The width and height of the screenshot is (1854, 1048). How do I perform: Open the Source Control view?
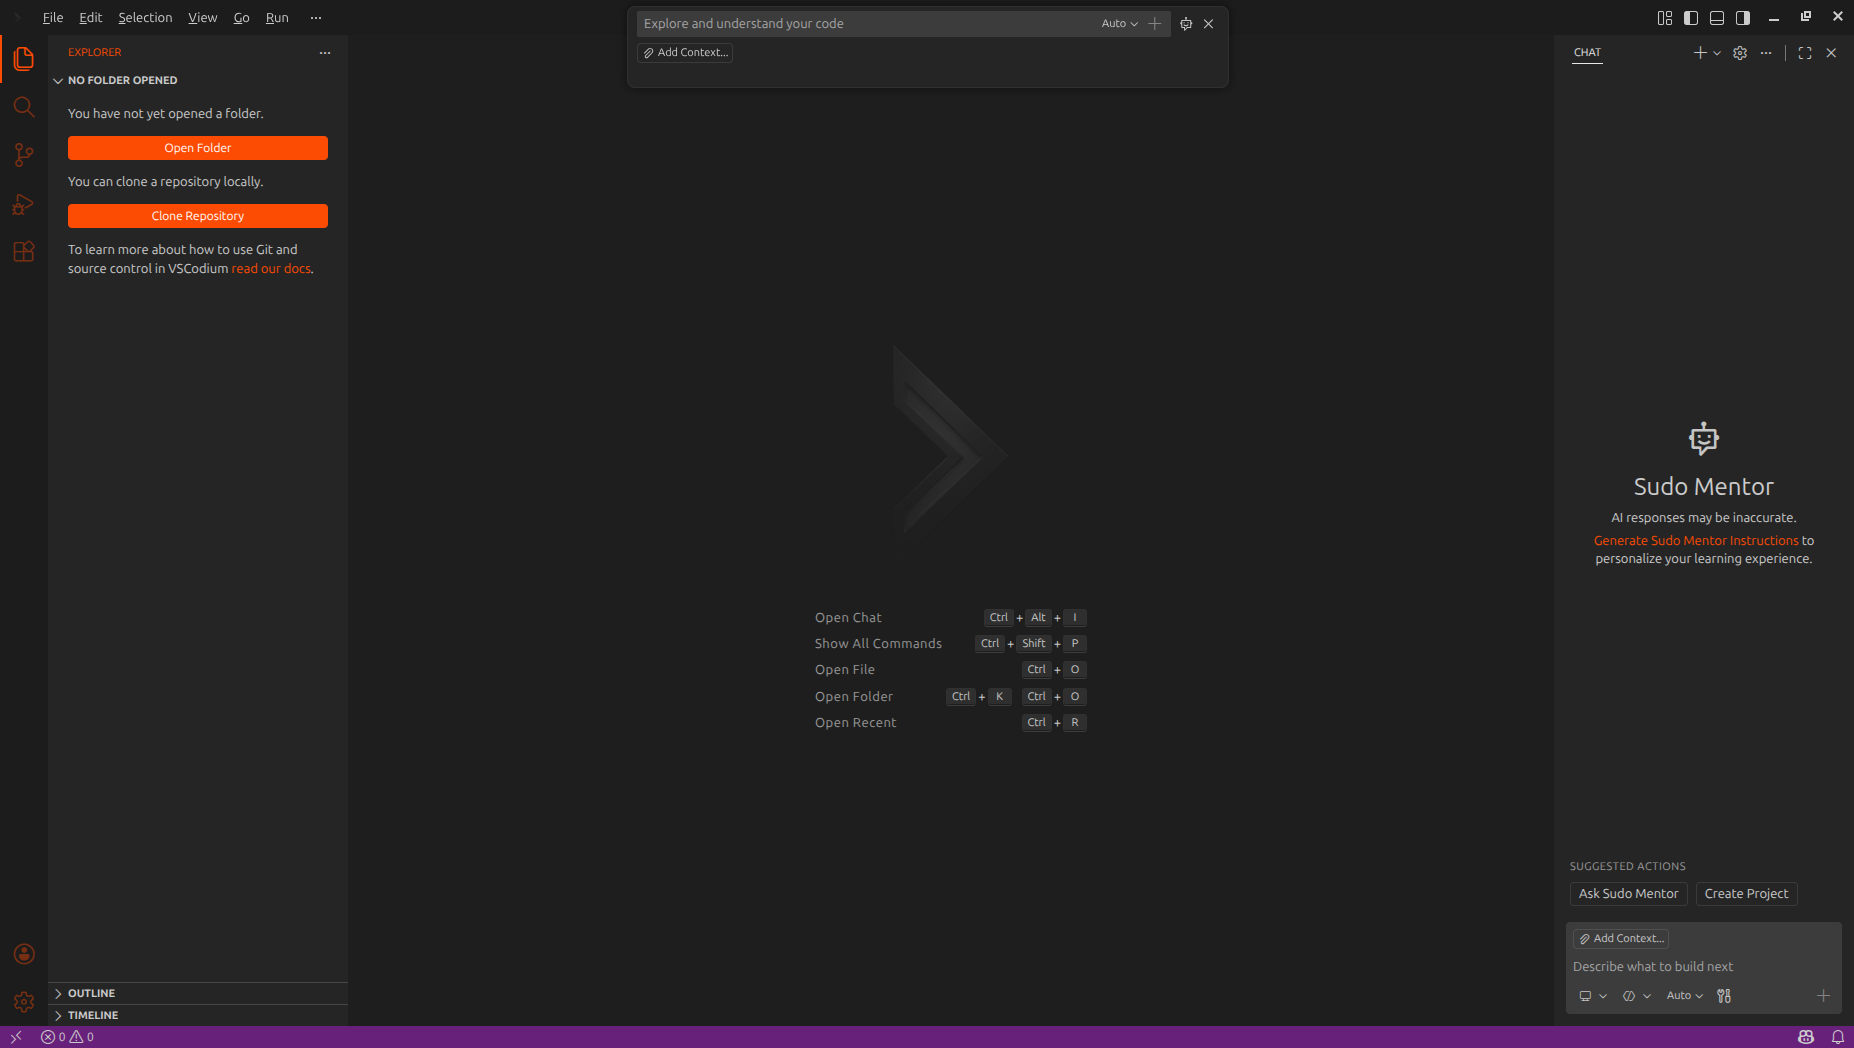click(x=24, y=155)
